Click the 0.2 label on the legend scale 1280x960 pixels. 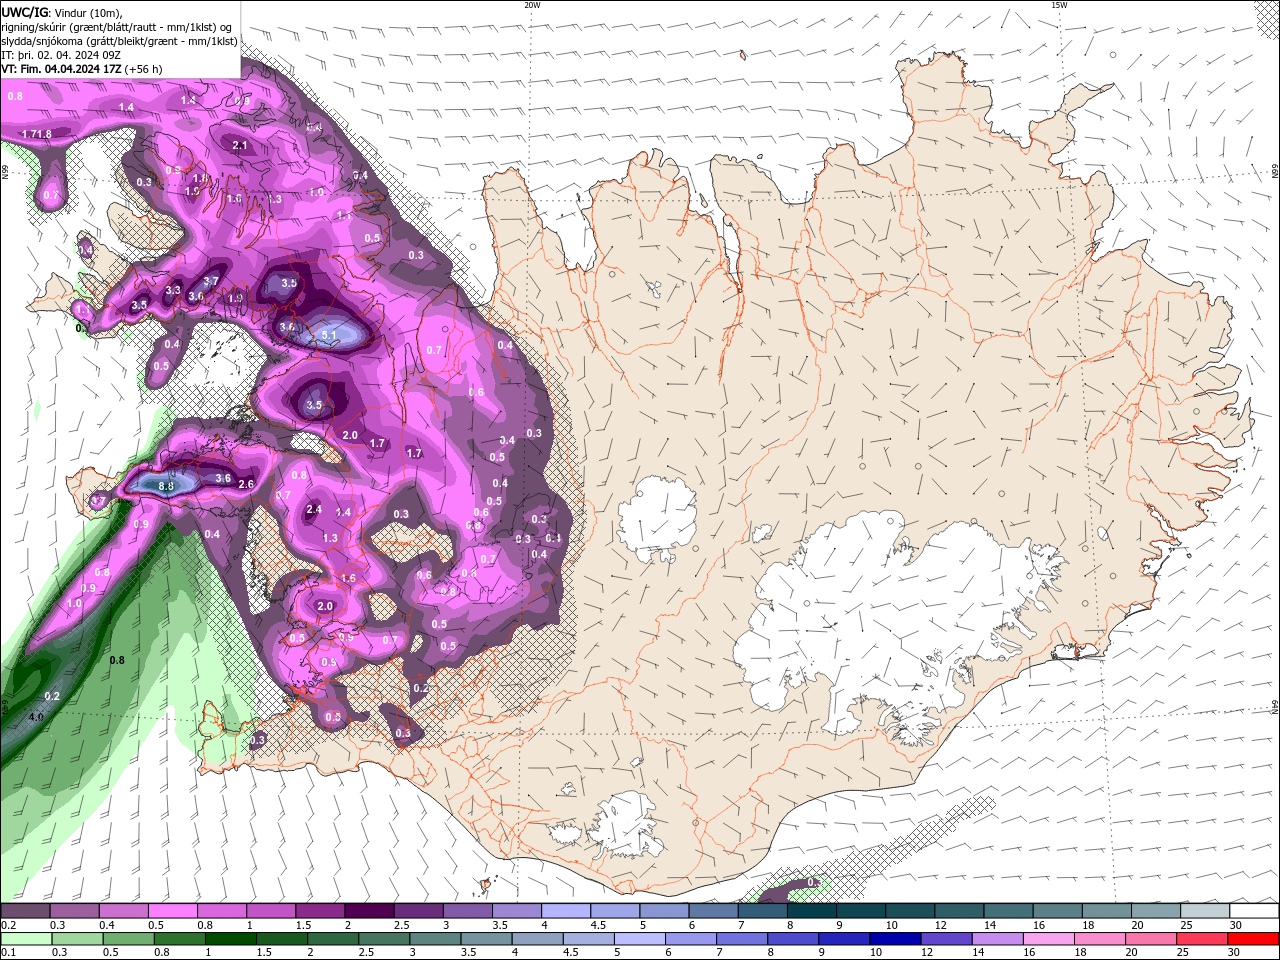tap(8, 925)
